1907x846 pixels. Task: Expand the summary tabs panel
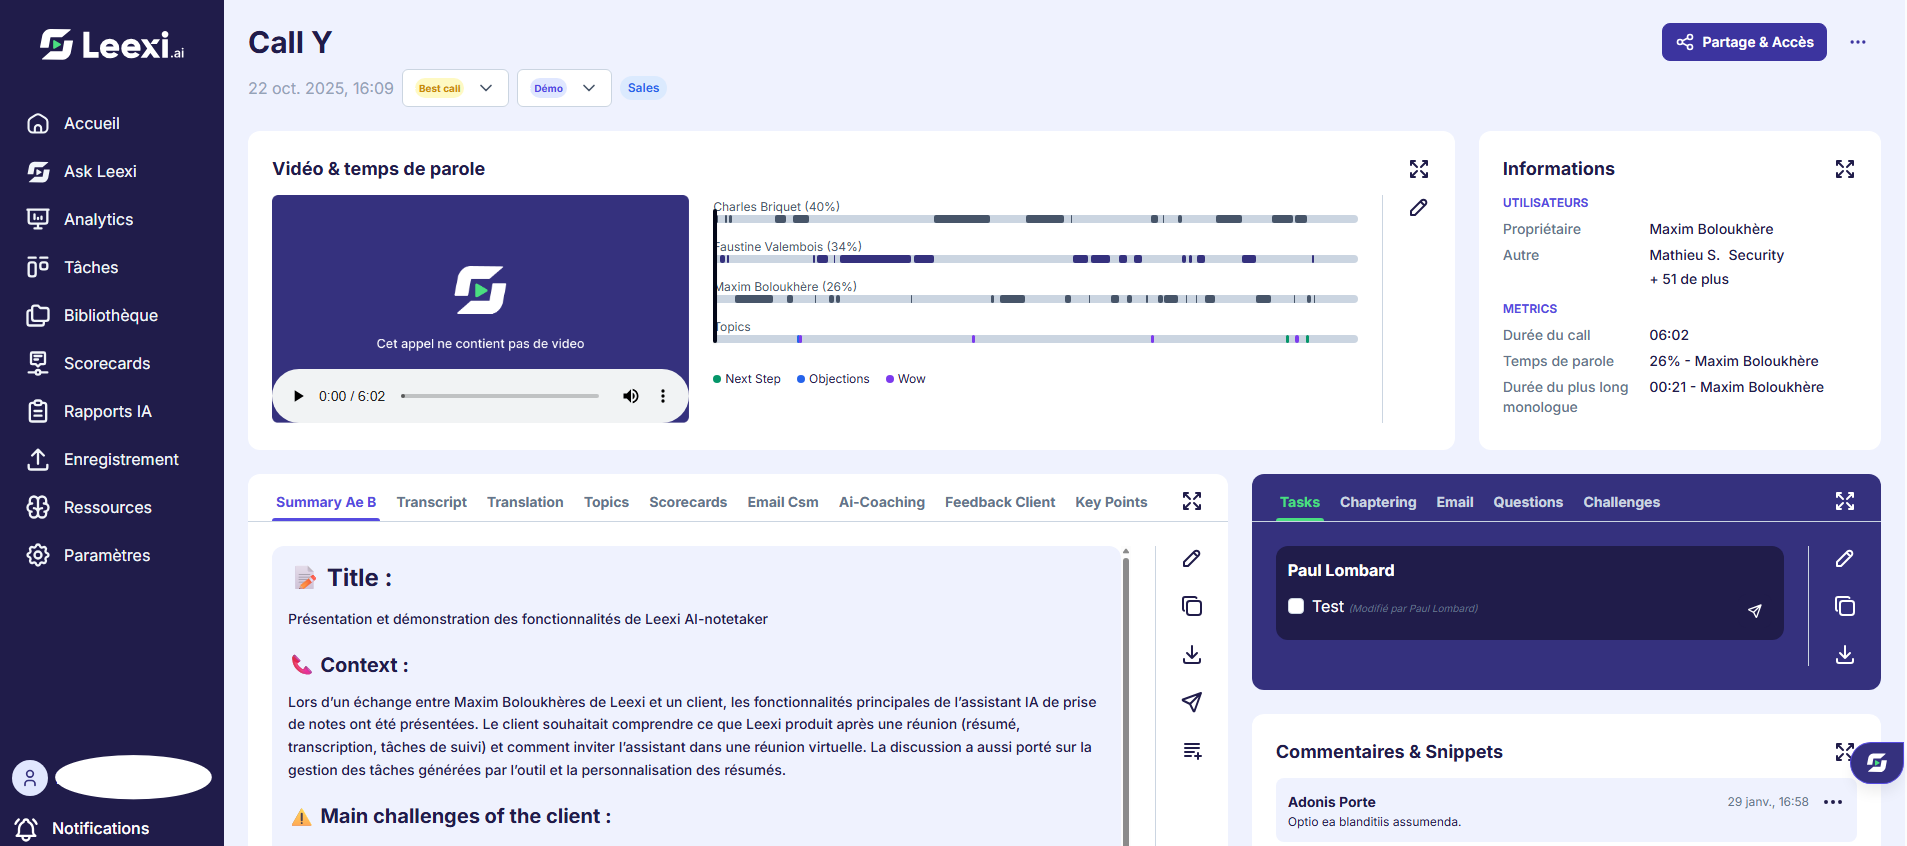click(x=1192, y=501)
